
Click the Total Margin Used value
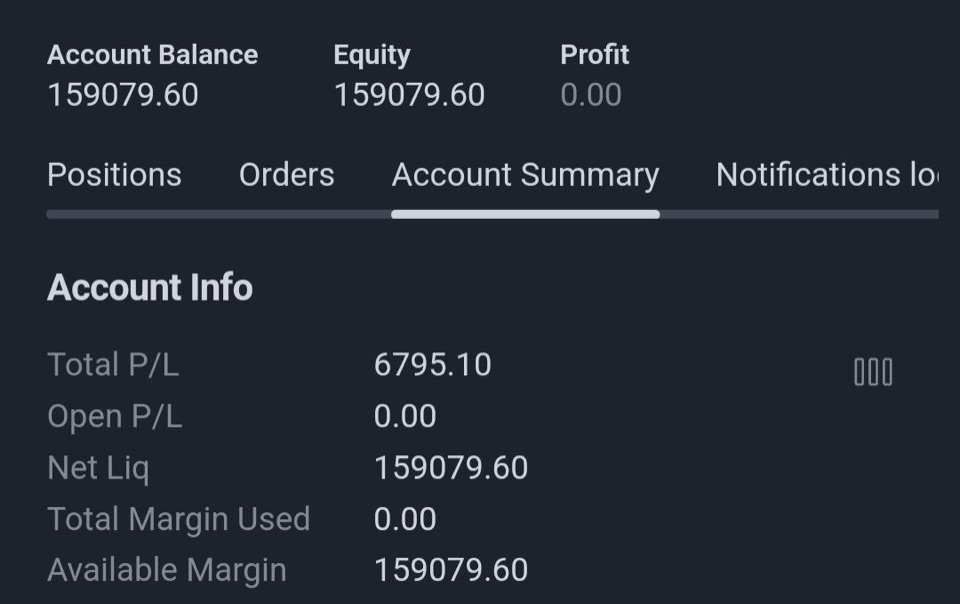coord(405,520)
